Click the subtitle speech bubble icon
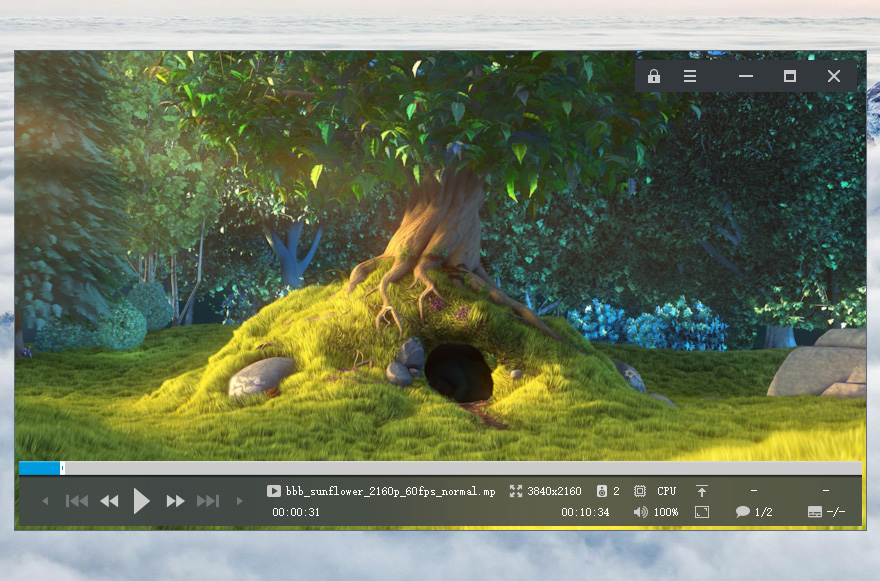The image size is (880, 581). (742, 511)
